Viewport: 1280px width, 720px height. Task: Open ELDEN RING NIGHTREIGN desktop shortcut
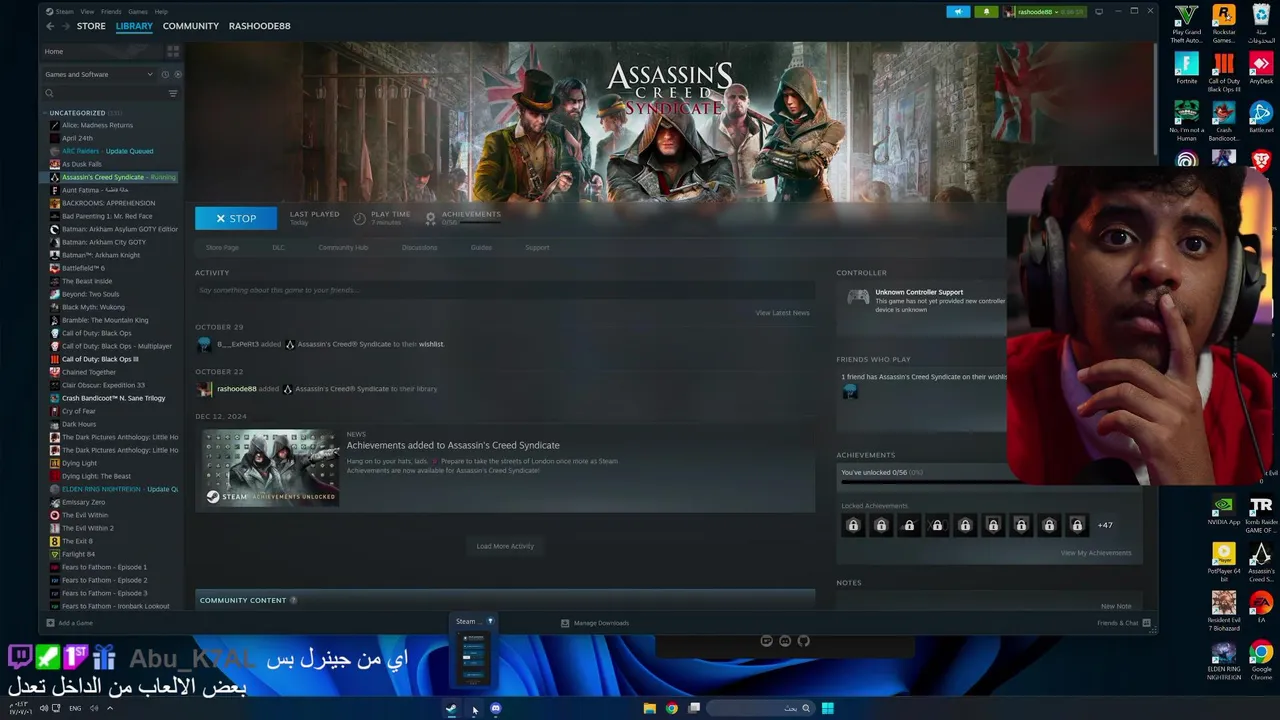1224,660
